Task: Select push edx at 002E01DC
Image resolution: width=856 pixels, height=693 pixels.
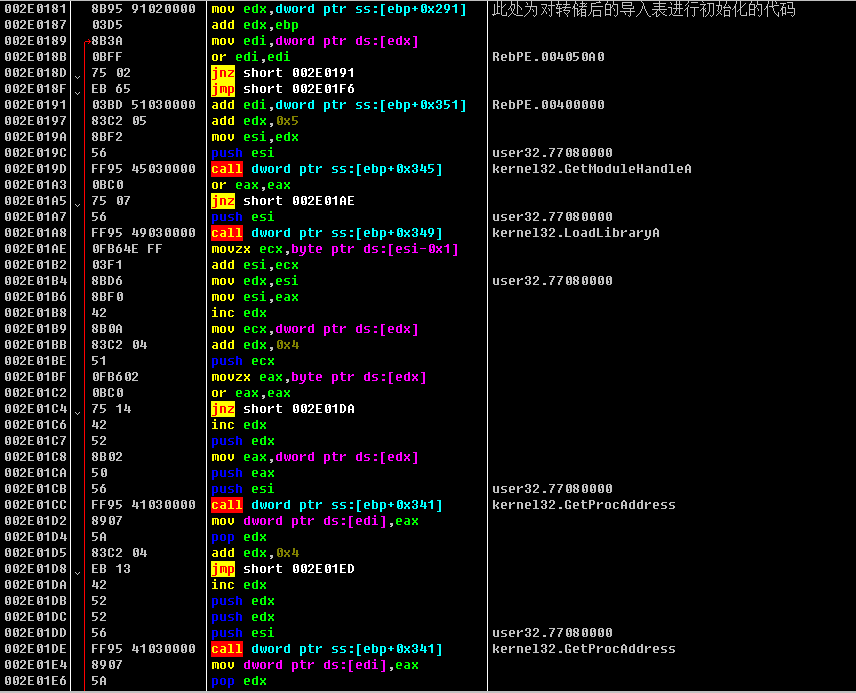Action: click(x=243, y=617)
